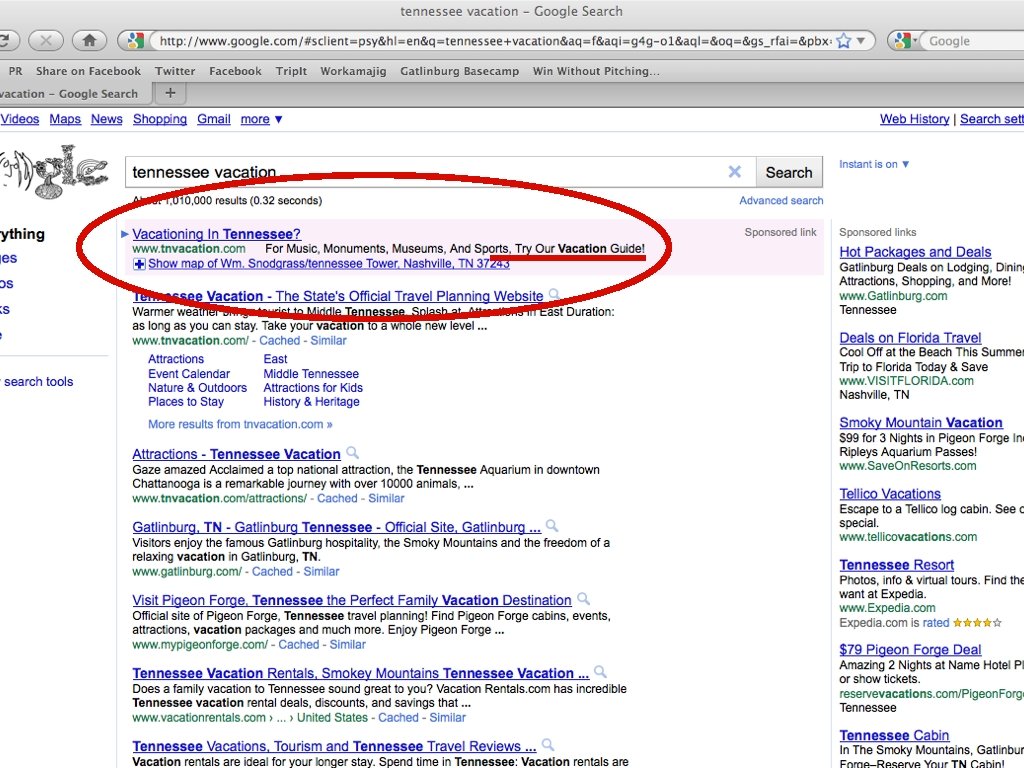Open Deals on Florida Travel ad
Image resolution: width=1024 pixels, height=768 pixels.
[910, 338]
